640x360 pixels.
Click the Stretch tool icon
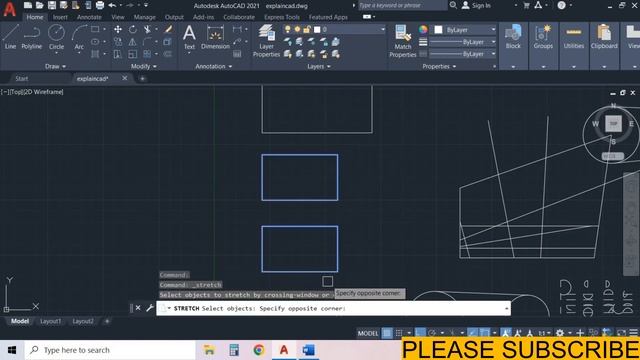[118, 54]
